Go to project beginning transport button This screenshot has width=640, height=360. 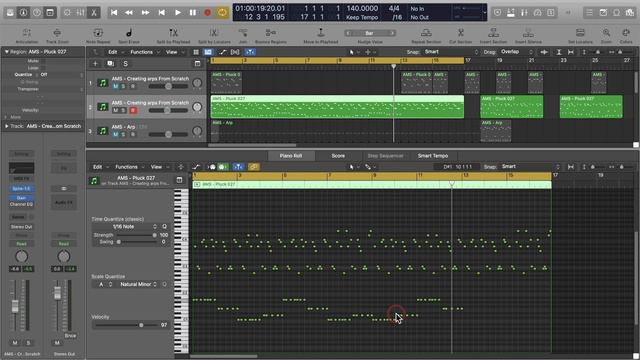coord(114,13)
